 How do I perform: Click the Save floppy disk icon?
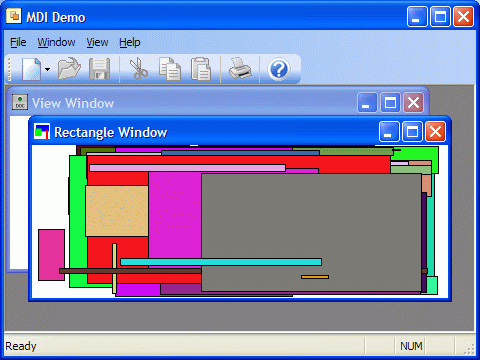pos(99,69)
